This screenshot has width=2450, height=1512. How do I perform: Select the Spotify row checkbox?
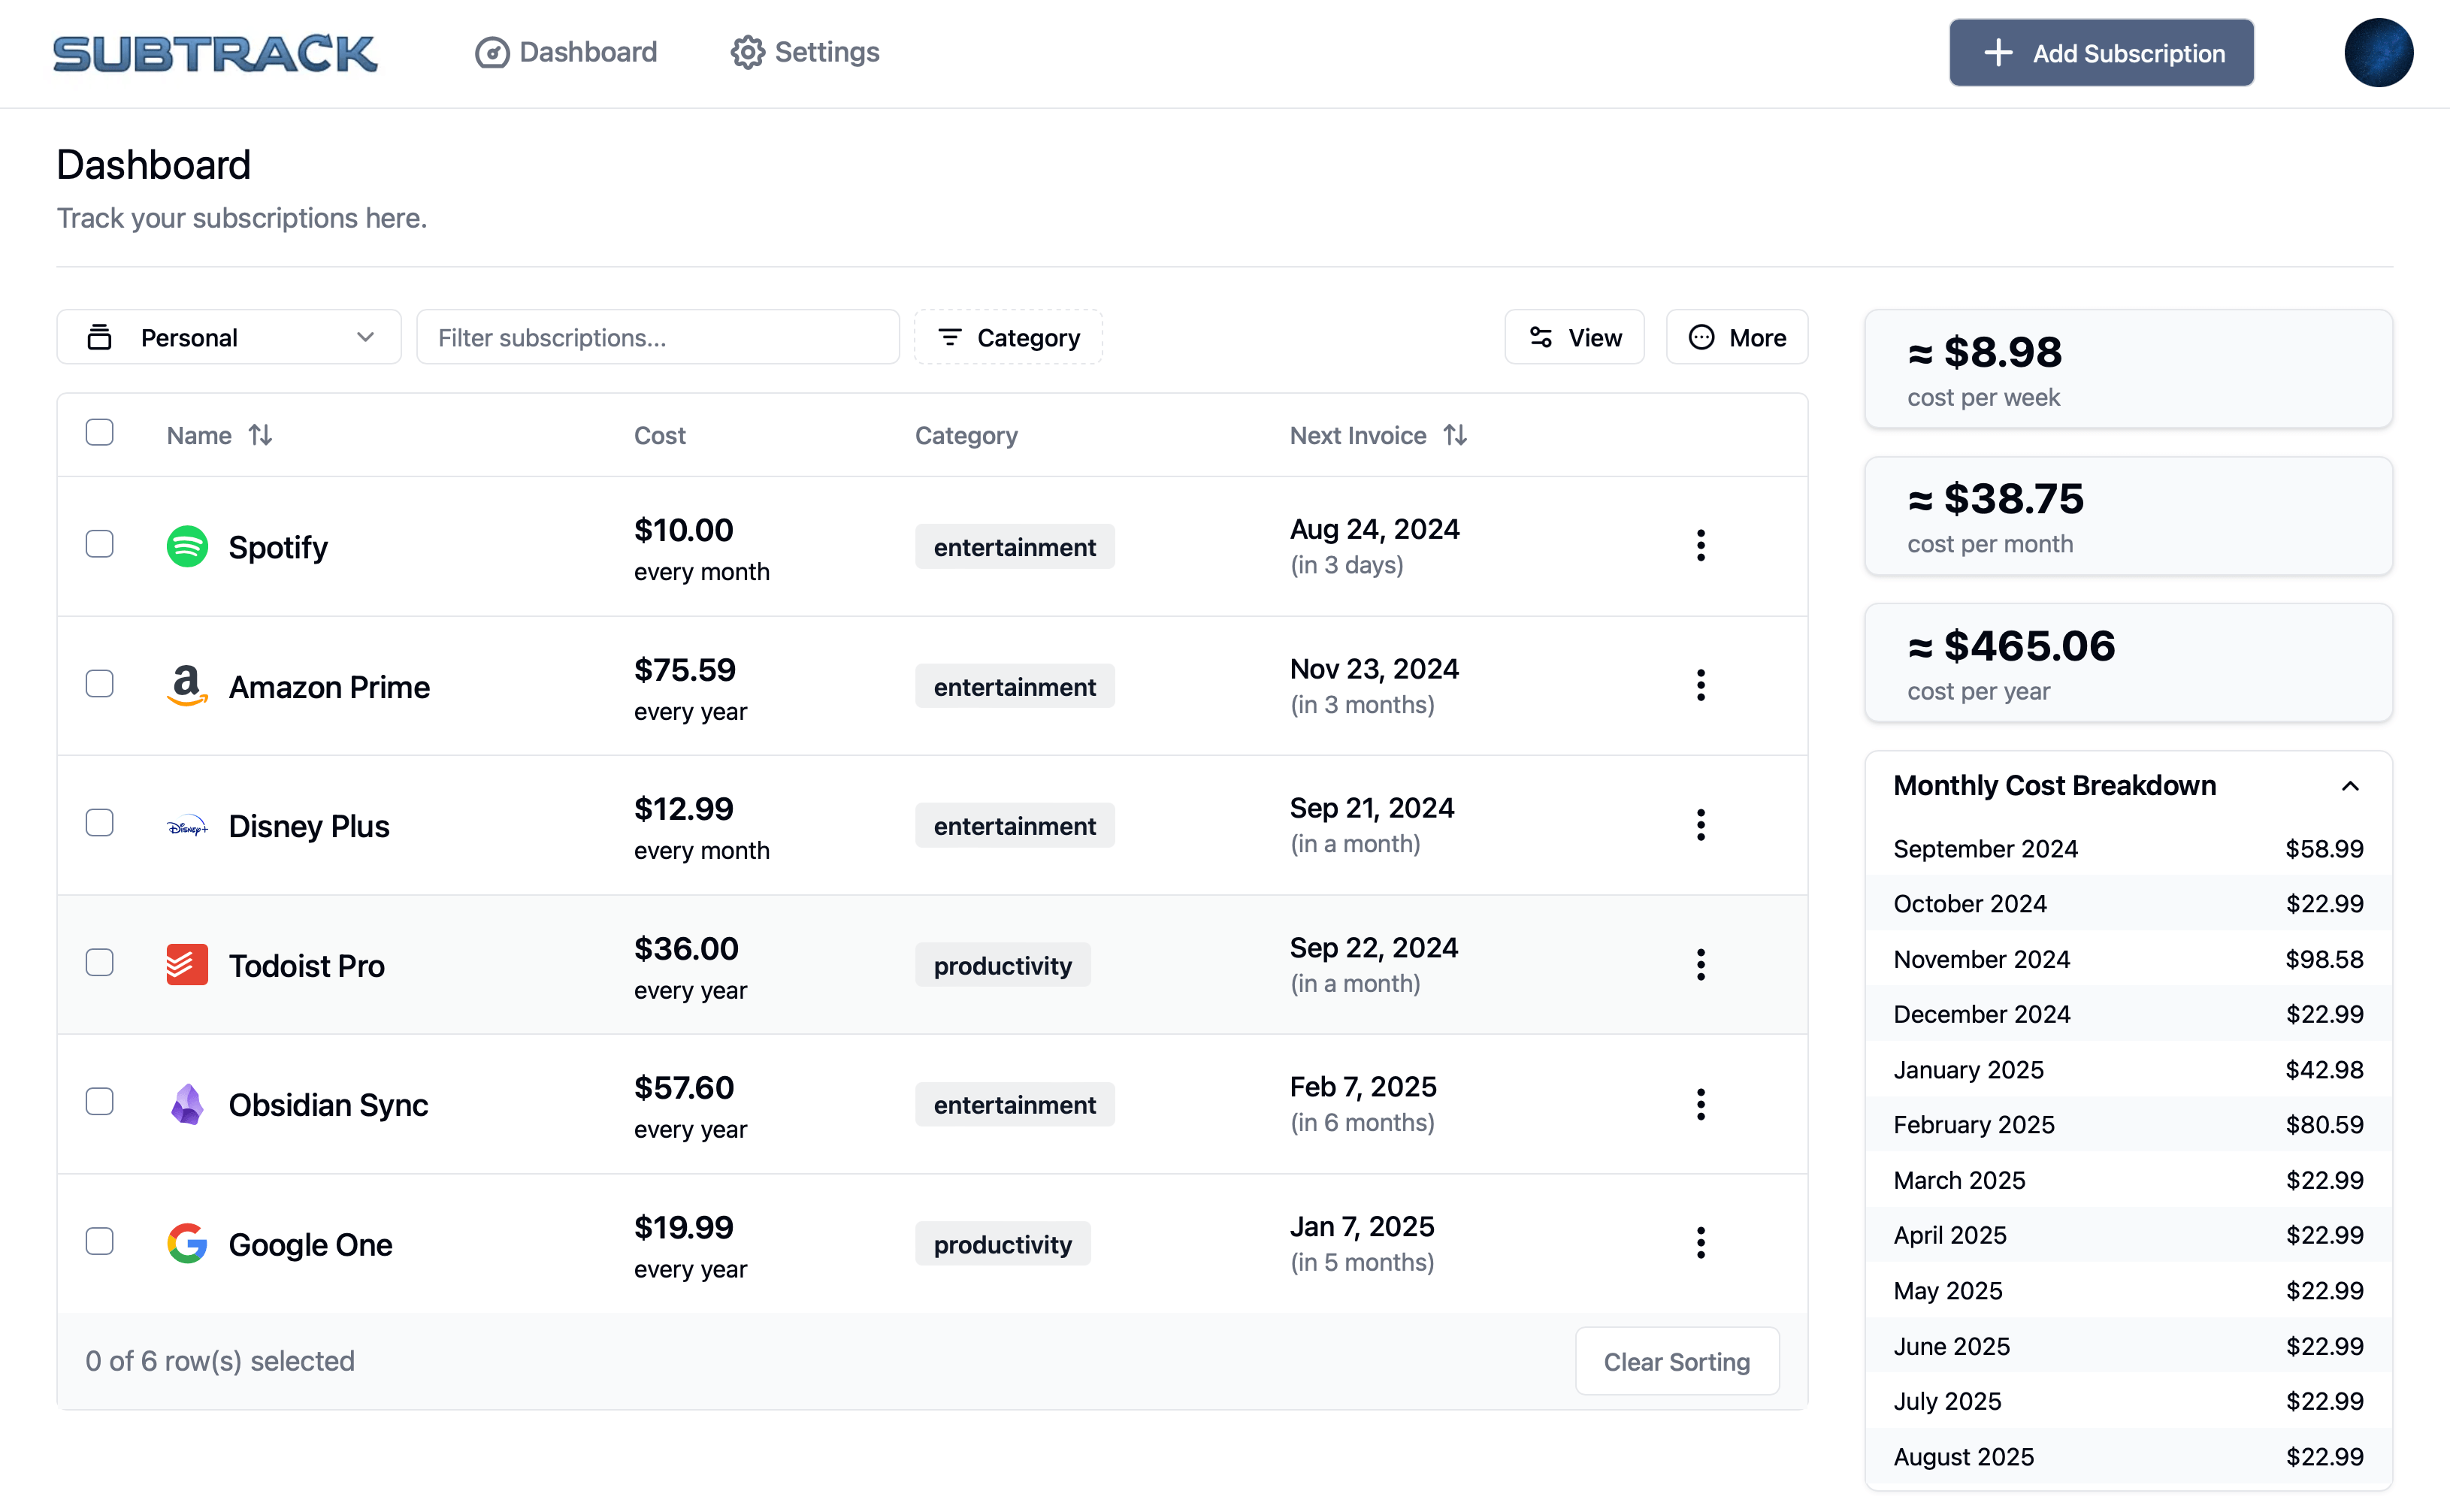(100, 544)
